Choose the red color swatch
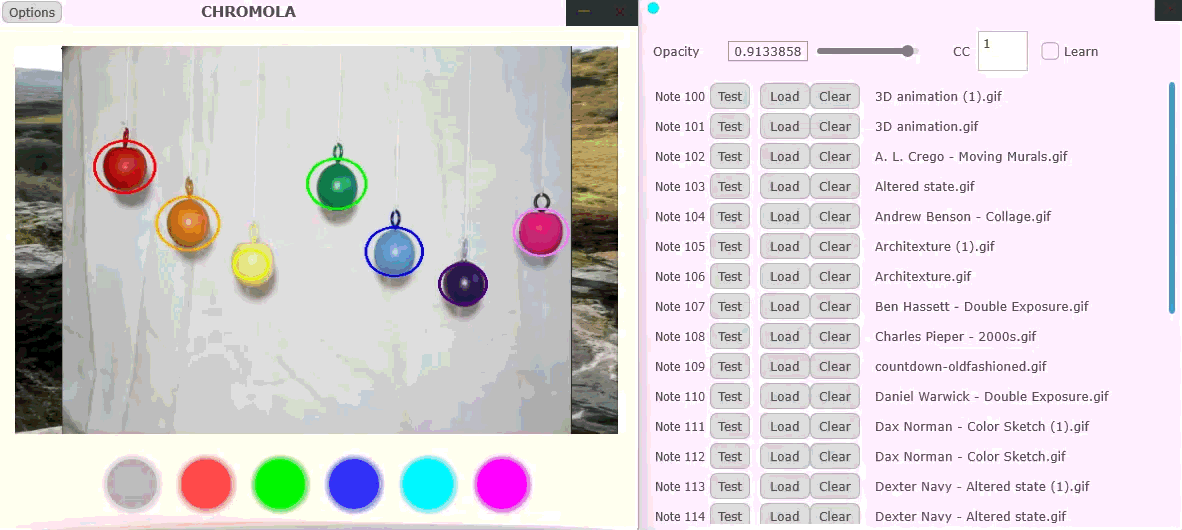Image resolution: width=1182 pixels, height=530 pixels. point(206,484)
